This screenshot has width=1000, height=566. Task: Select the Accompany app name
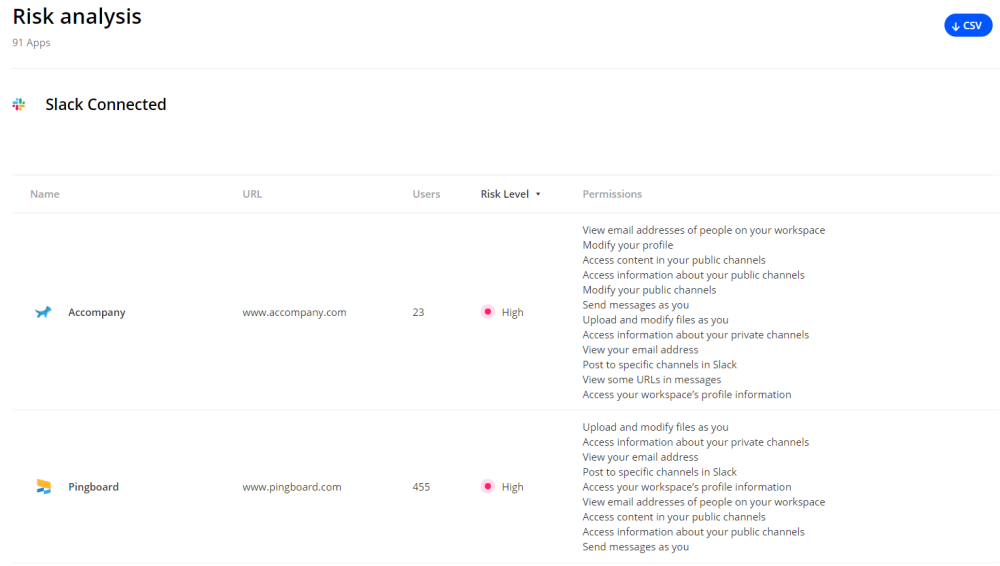pos(97,312)
